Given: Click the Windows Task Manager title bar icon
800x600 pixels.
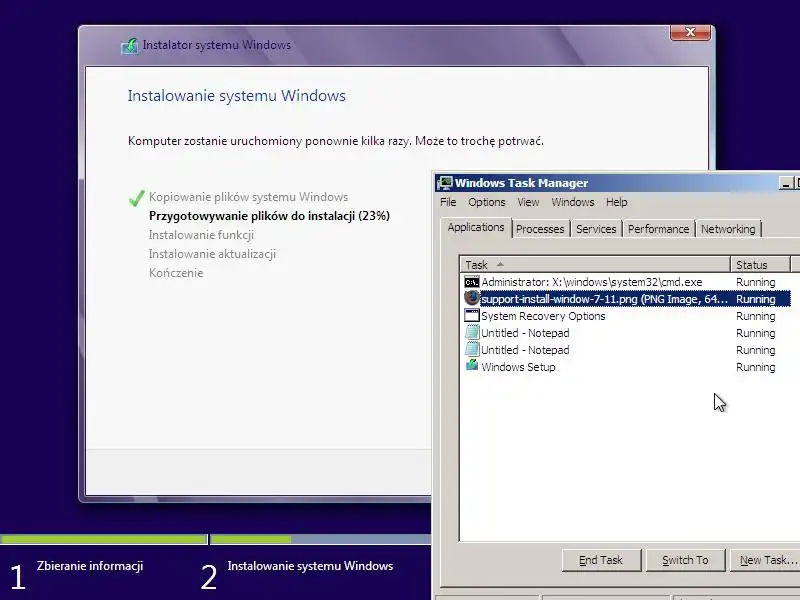Looking at the screenshot, I should coord(445,183).
